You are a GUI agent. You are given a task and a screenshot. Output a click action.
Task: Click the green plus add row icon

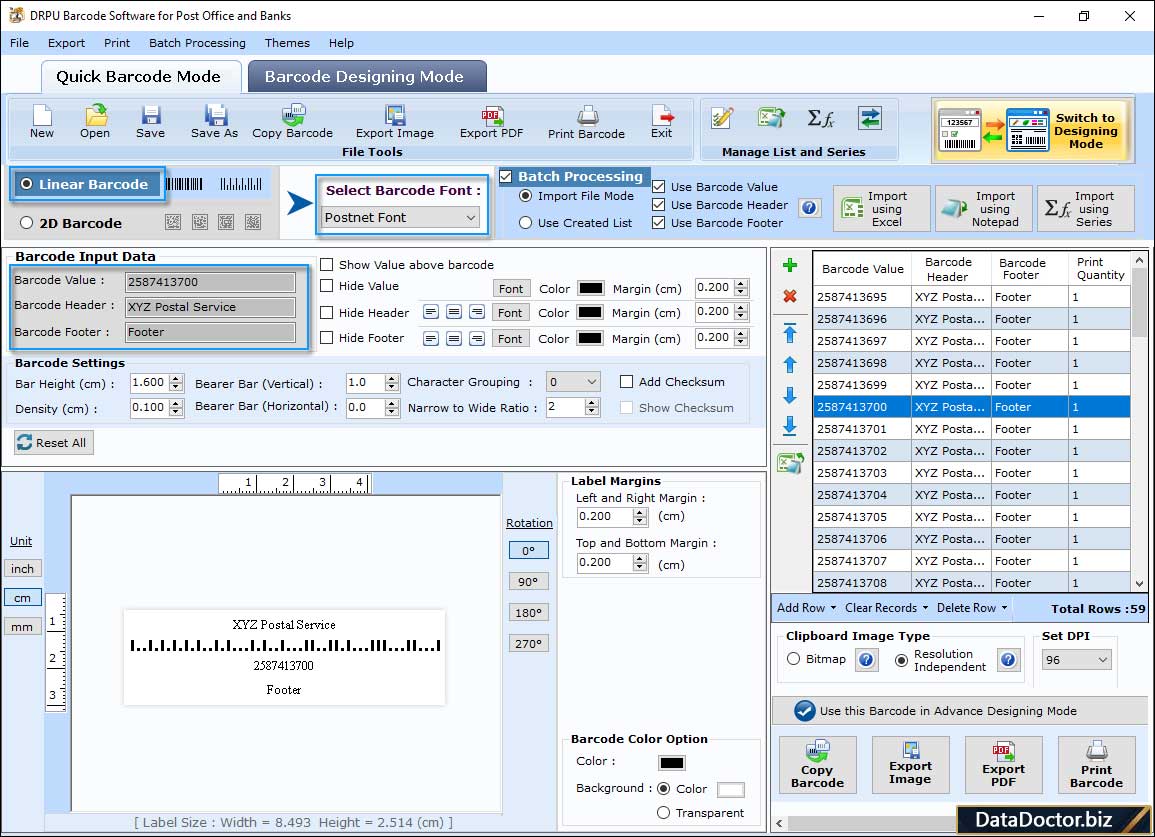[x=790, y=265]
